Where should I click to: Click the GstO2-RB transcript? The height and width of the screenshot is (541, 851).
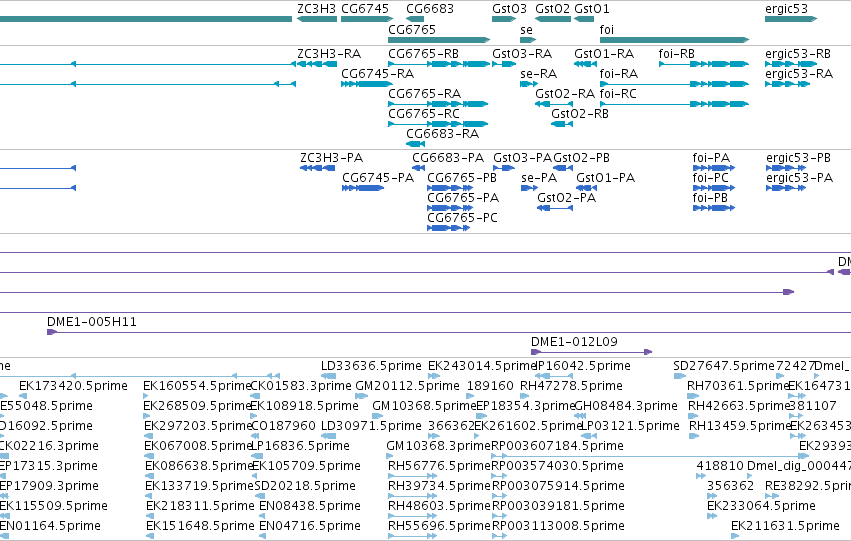tap(562, 124)
